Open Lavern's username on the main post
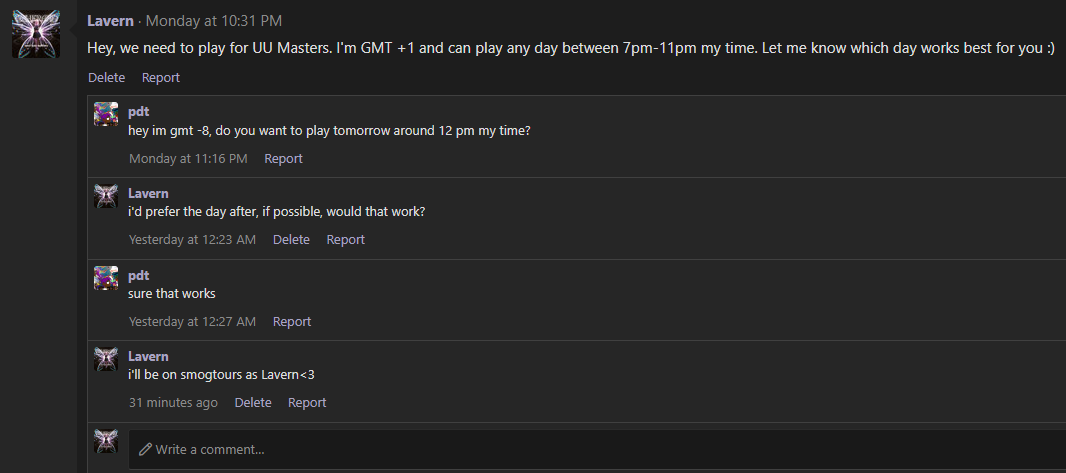Viewport: 1066px width, 473px height. pos(110,21)
